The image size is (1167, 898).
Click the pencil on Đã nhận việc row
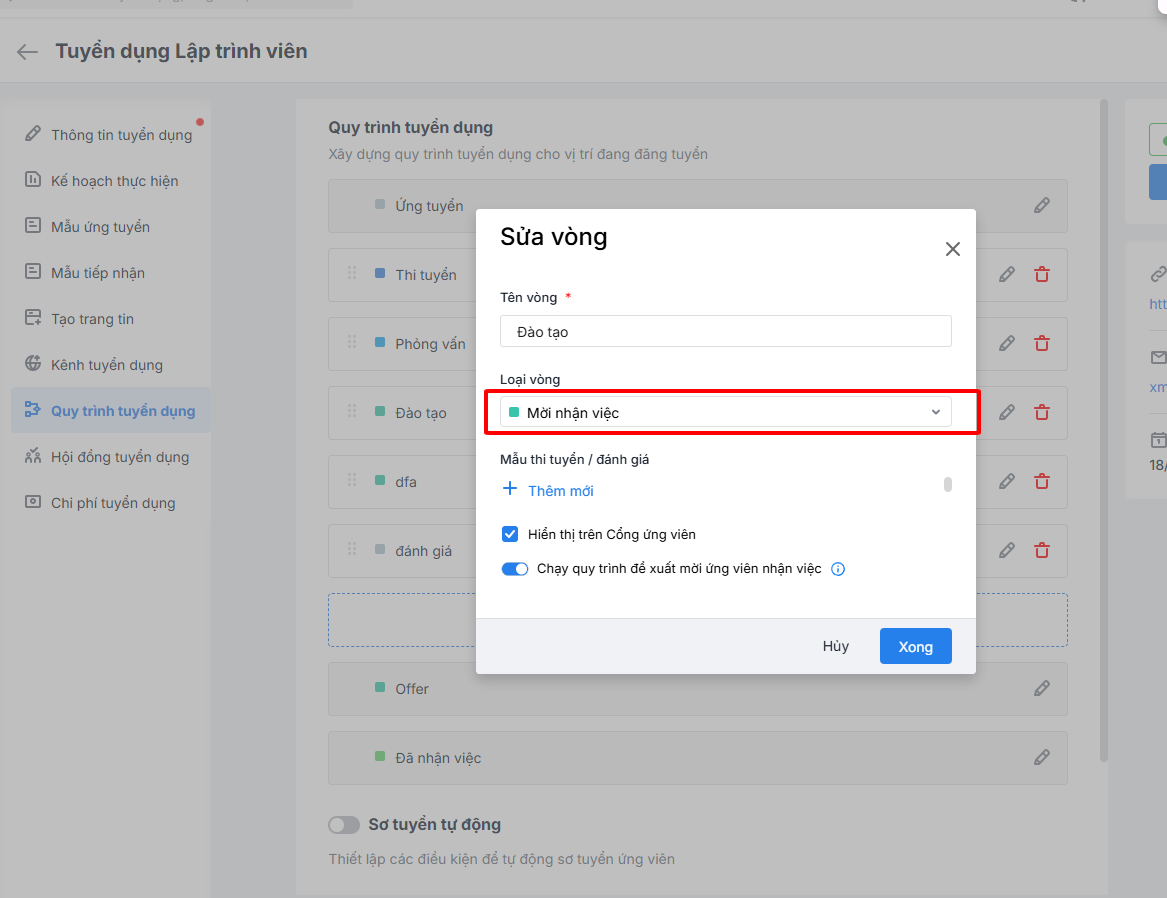pyautogui.click(x=1042, y=757)
